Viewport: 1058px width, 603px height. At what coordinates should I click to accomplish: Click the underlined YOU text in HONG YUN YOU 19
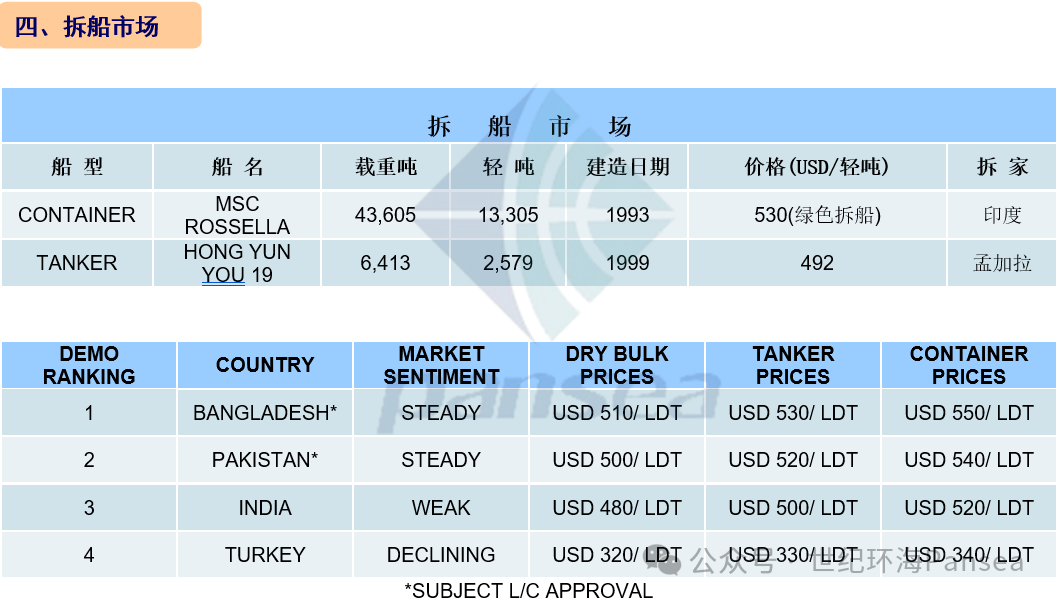[223, 275]
